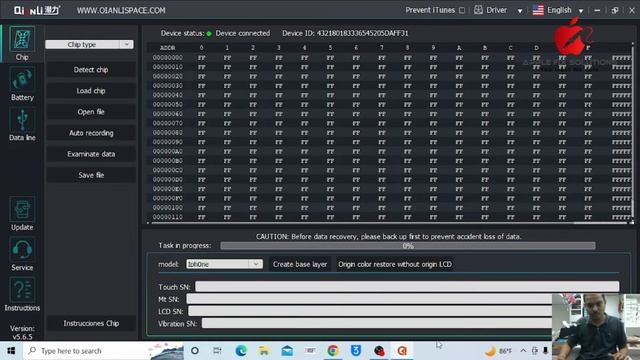Click the US flag language icon
Viewport: 640px width, 360px height.
point(538,10)
